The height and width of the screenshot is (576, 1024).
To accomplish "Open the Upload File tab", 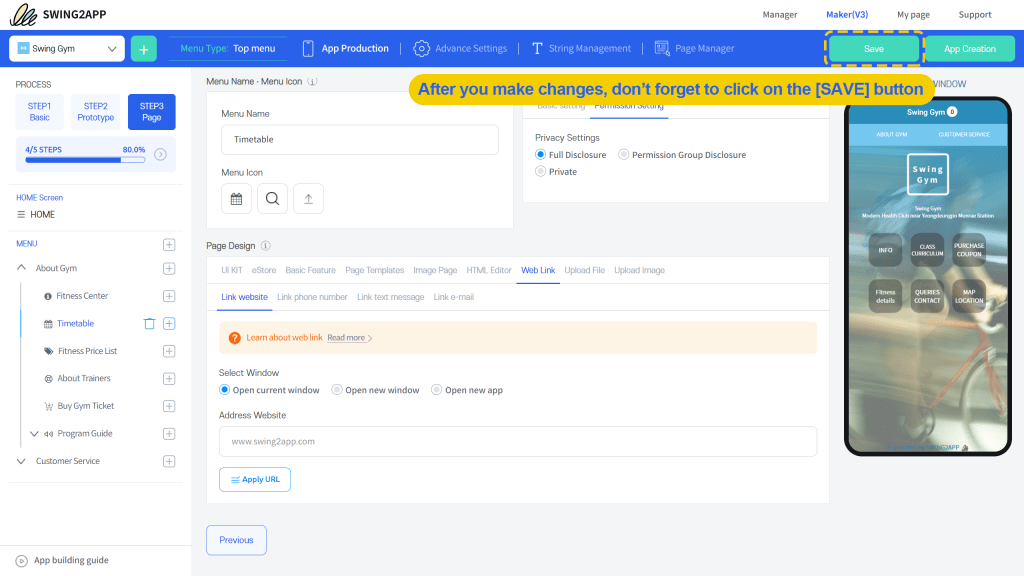I will pos(584,270).
